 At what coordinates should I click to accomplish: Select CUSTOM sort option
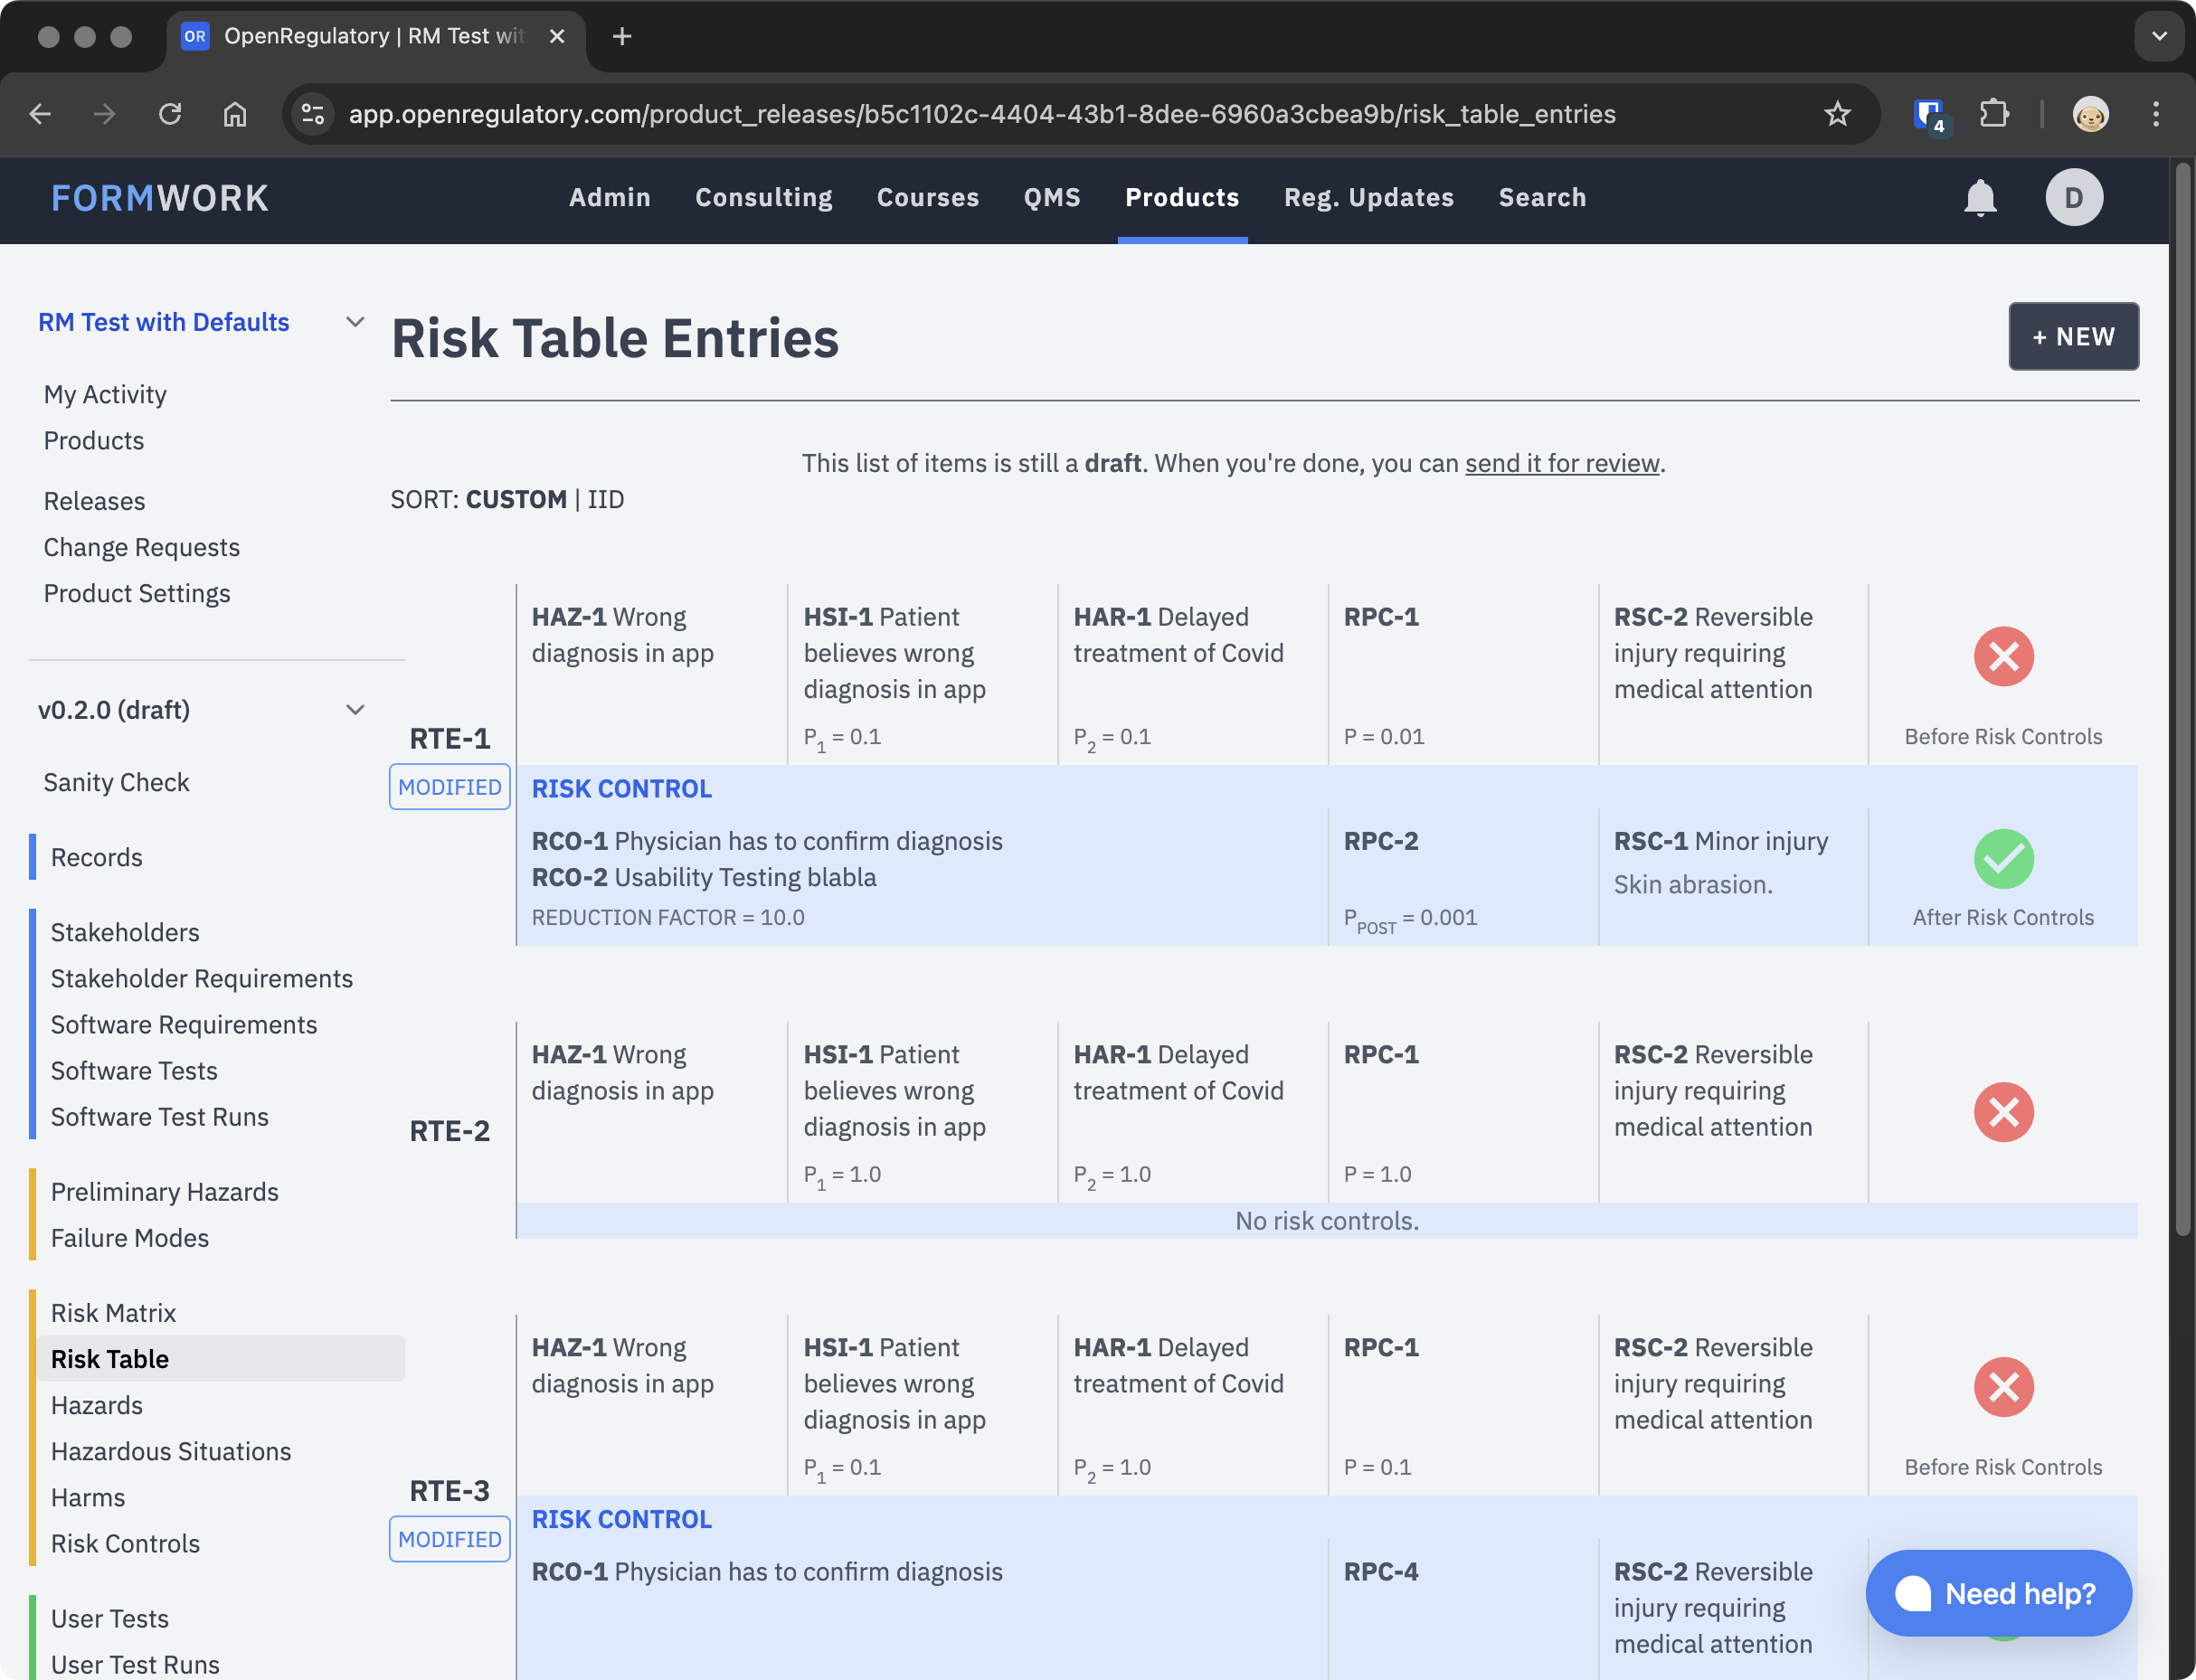tap(516, 499)
